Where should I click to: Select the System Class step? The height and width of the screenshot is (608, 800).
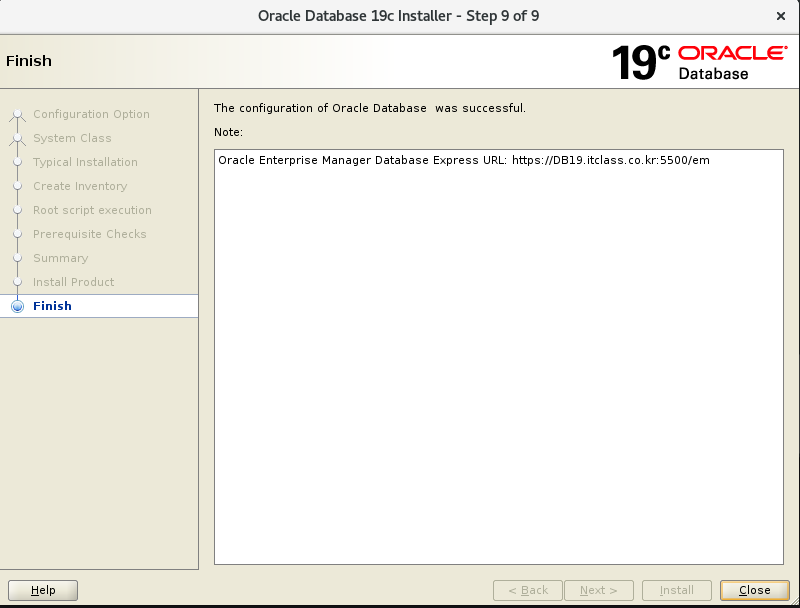coord(72,138)
